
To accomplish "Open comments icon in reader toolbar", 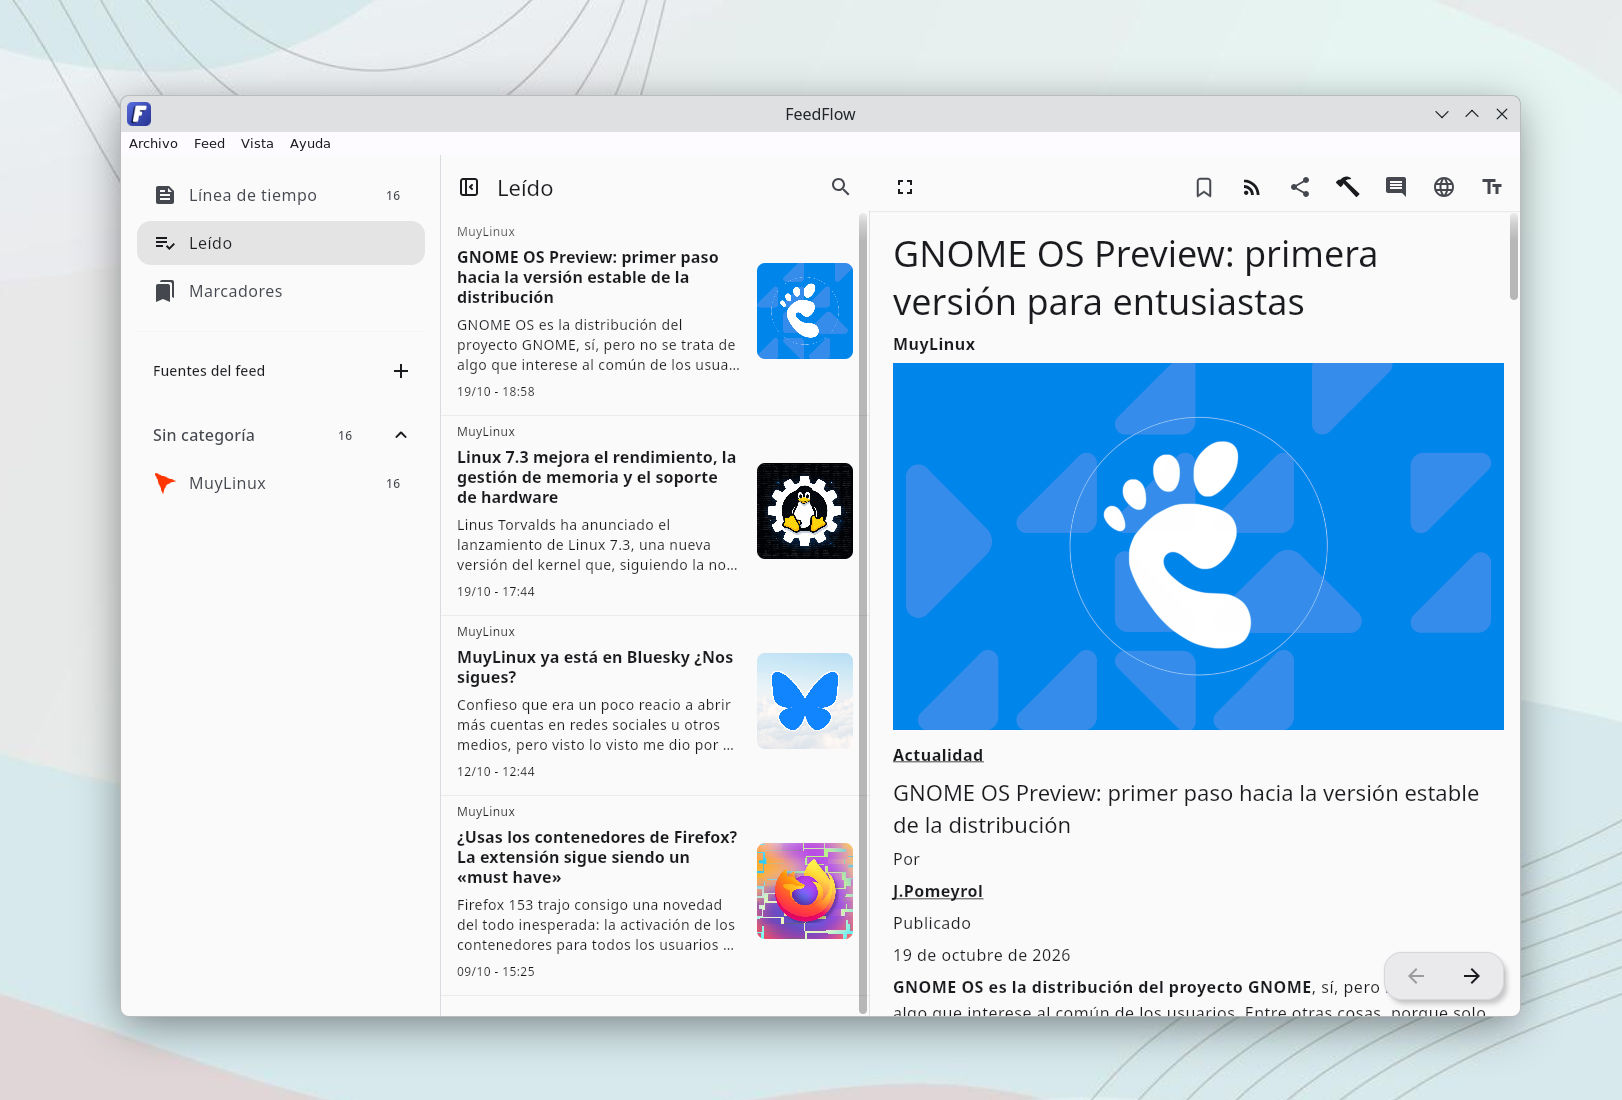I will pos(1396,187).
